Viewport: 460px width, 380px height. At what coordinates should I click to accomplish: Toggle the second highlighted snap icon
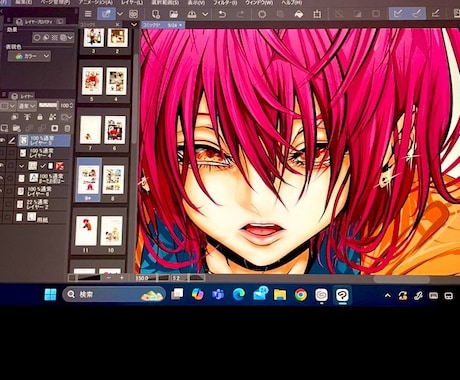click(x=417, y=14)
